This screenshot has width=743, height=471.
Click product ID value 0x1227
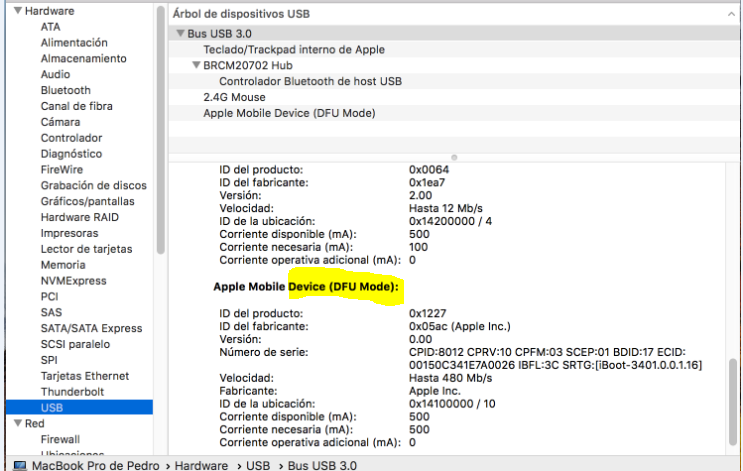427,313
